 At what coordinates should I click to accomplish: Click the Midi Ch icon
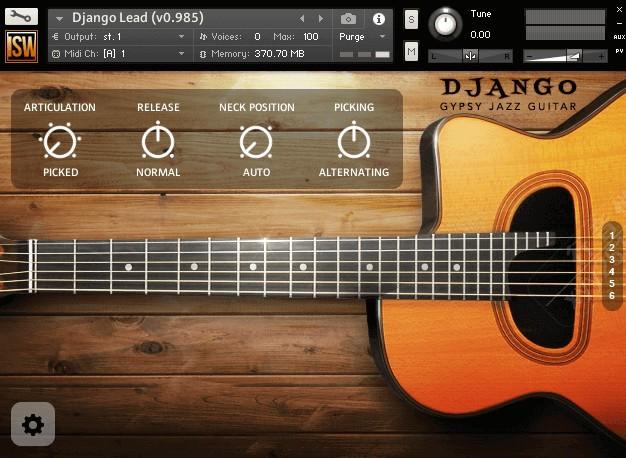pos(56,54)
